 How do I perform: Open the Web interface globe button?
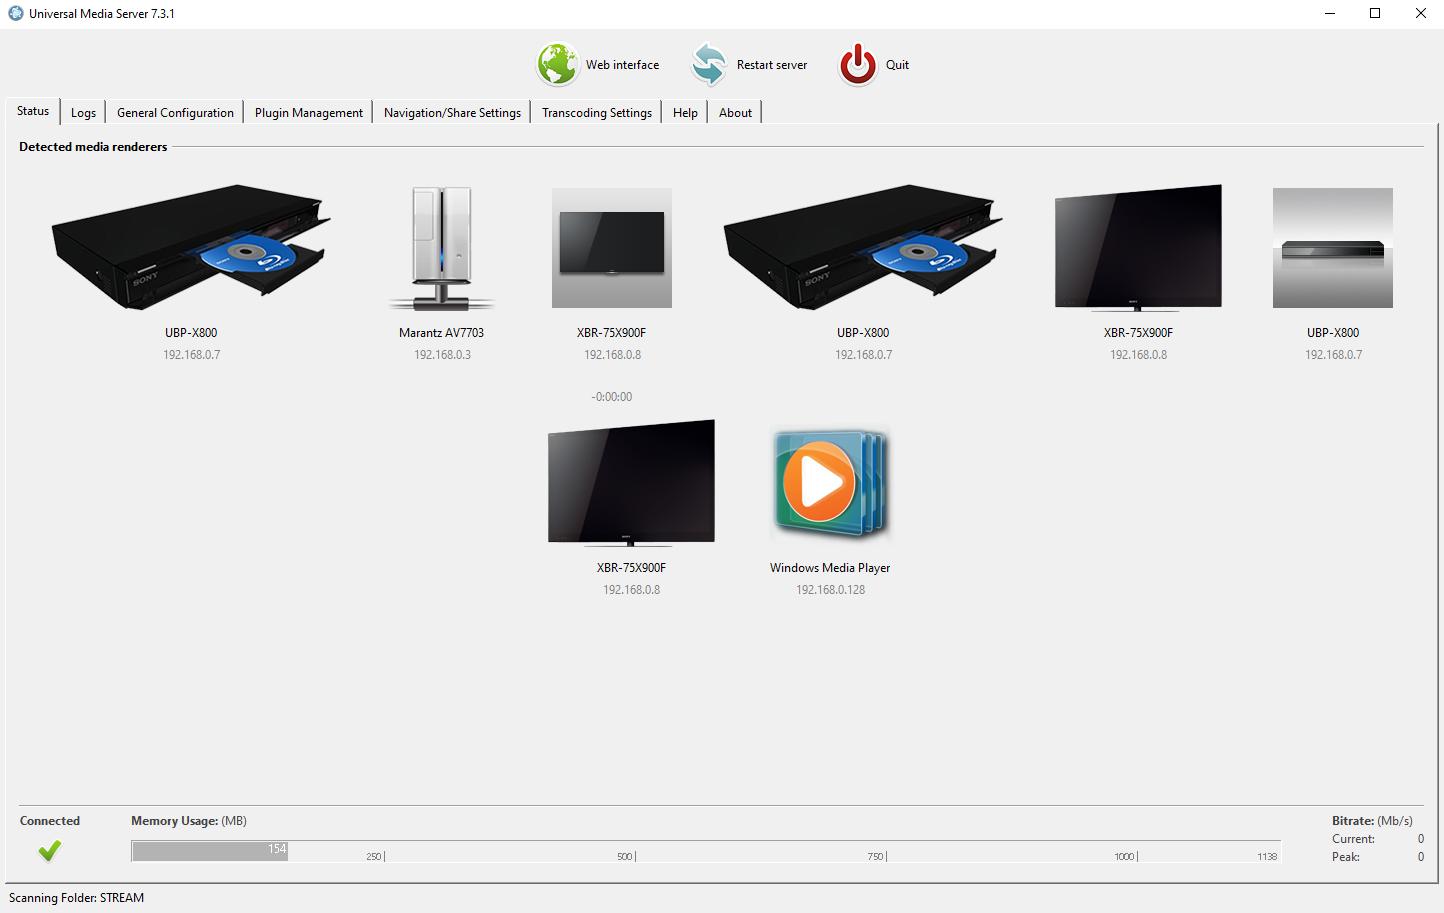click(557, 64)
